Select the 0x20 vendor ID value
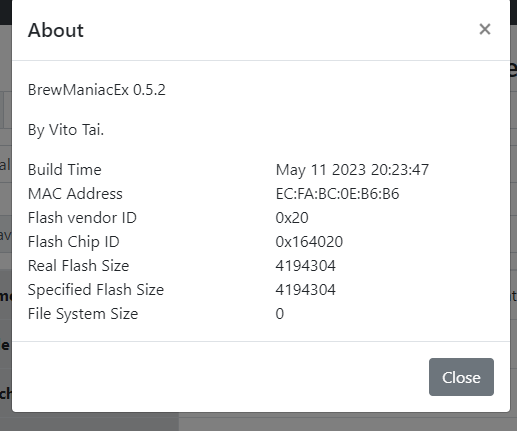This screenshot has width=517, height=431. [x=292, y=218]
